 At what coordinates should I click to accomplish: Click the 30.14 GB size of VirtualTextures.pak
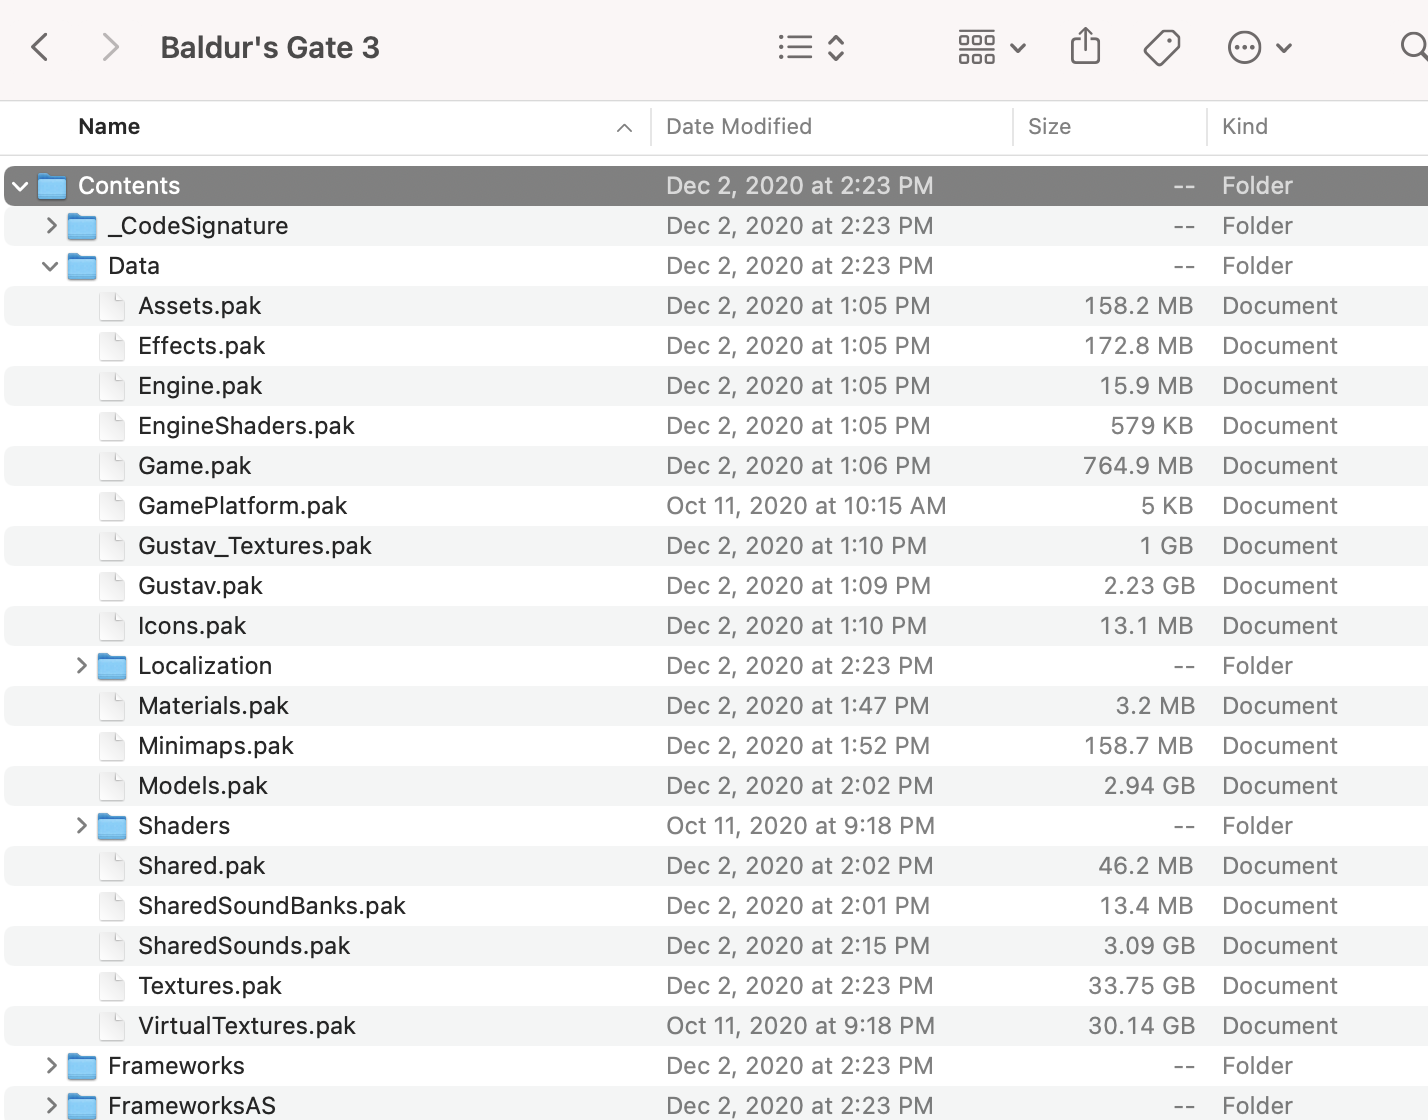(x=1142, y=1026)
